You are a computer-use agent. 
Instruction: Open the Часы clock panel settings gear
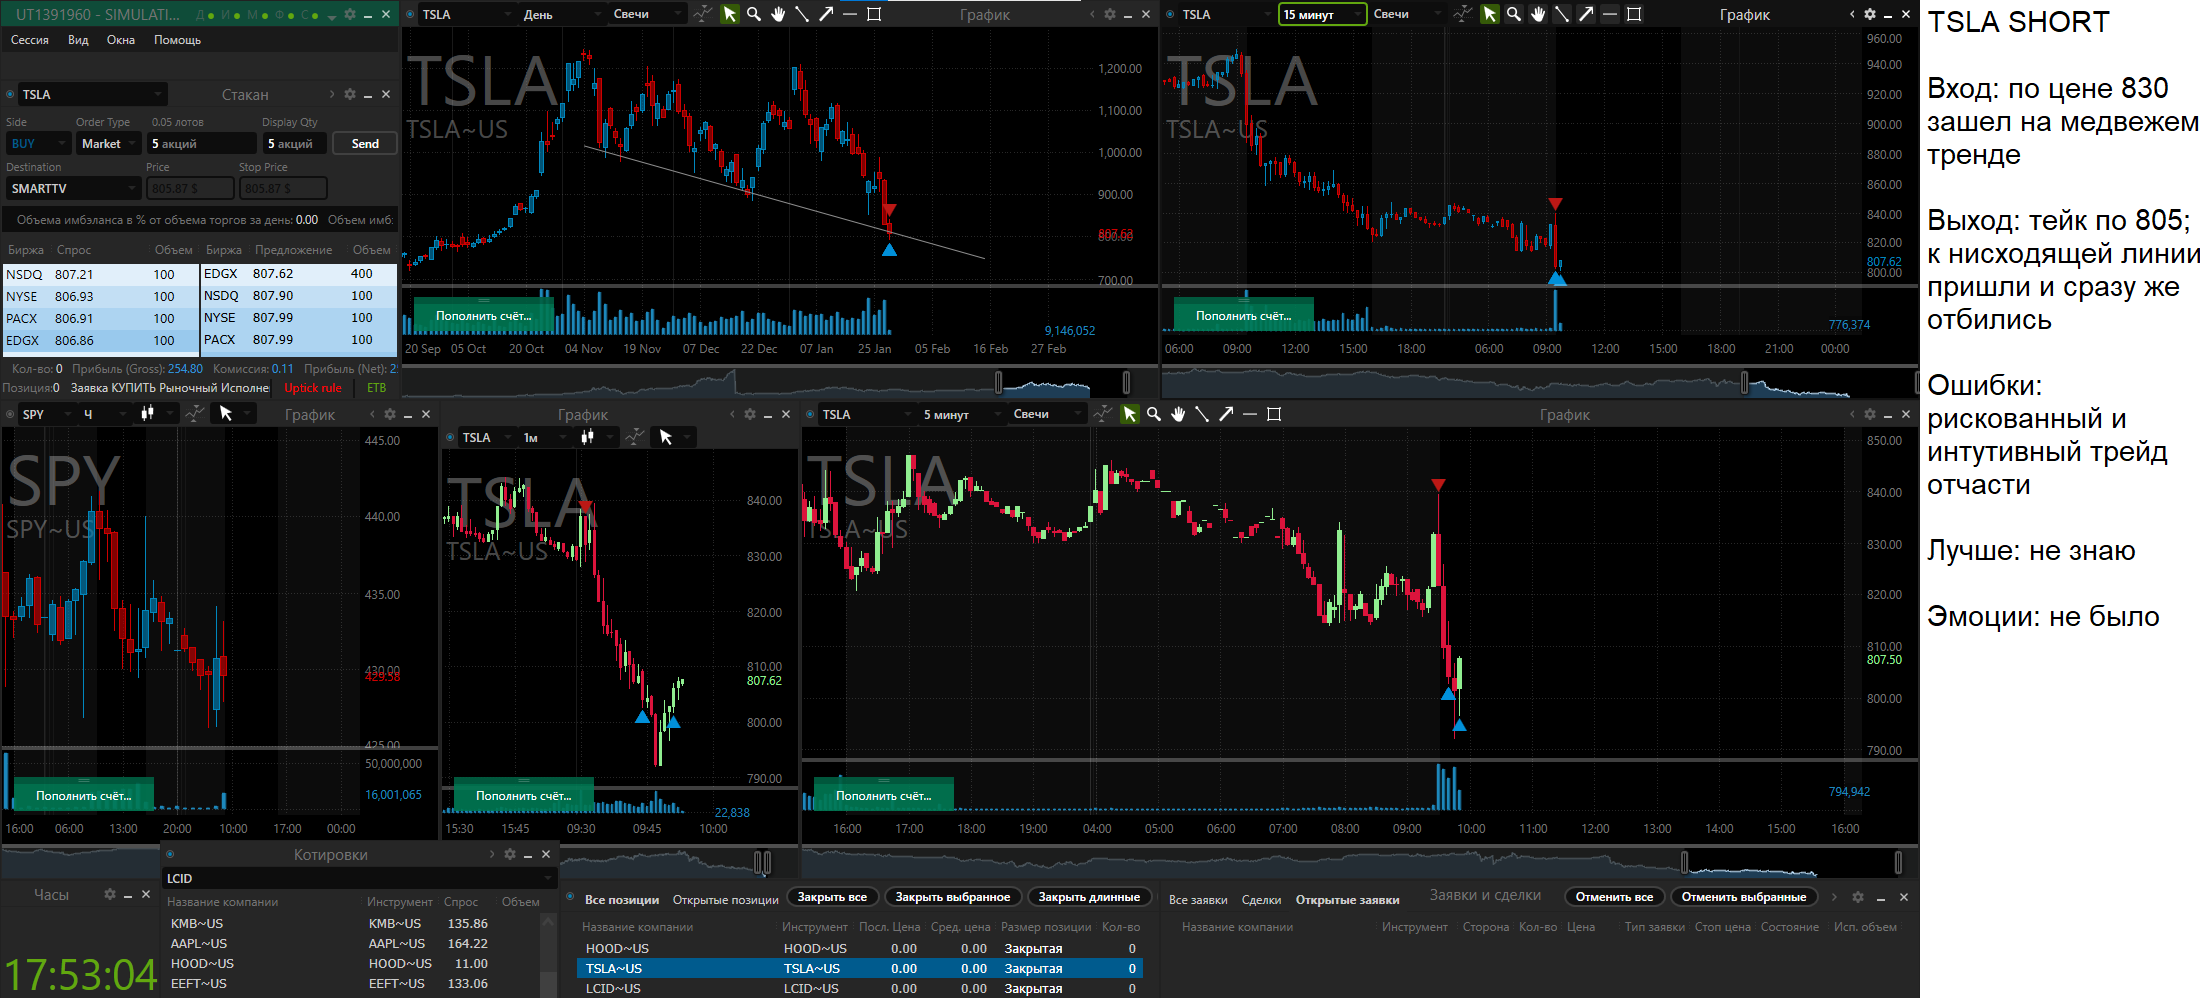(109, 894)
